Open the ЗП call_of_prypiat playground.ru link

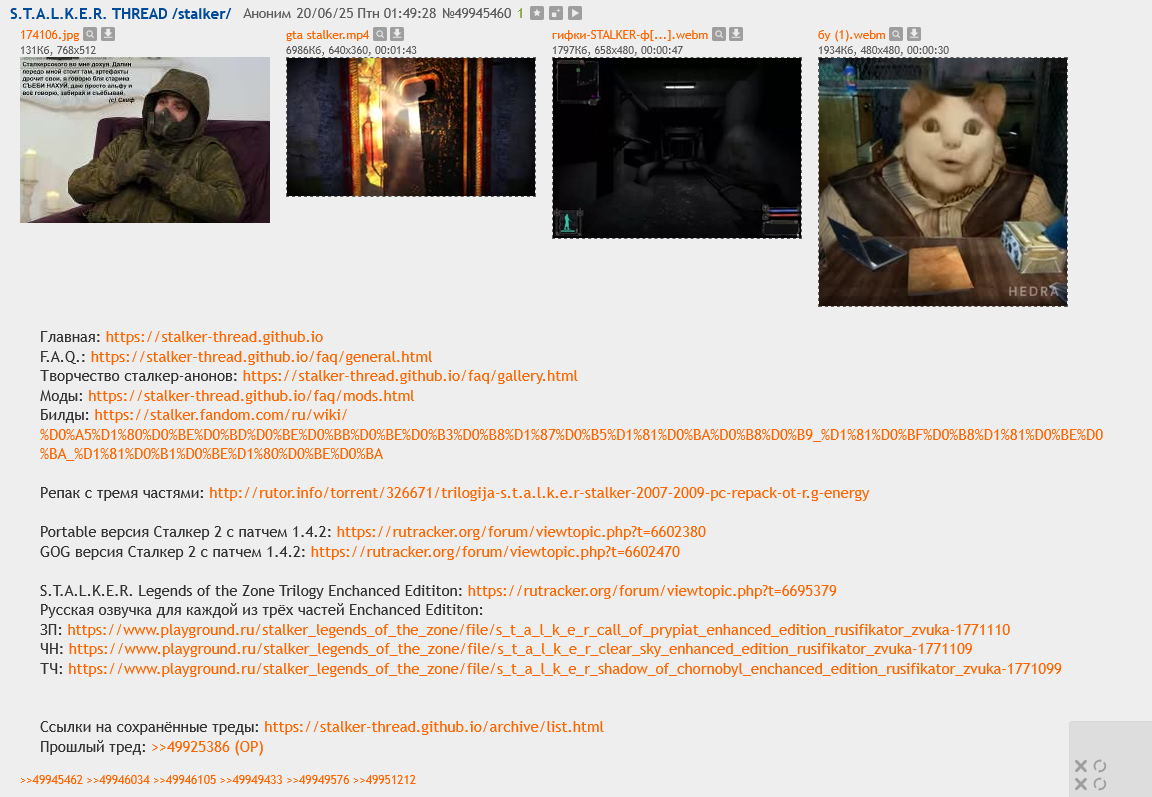tap(539, 630)
